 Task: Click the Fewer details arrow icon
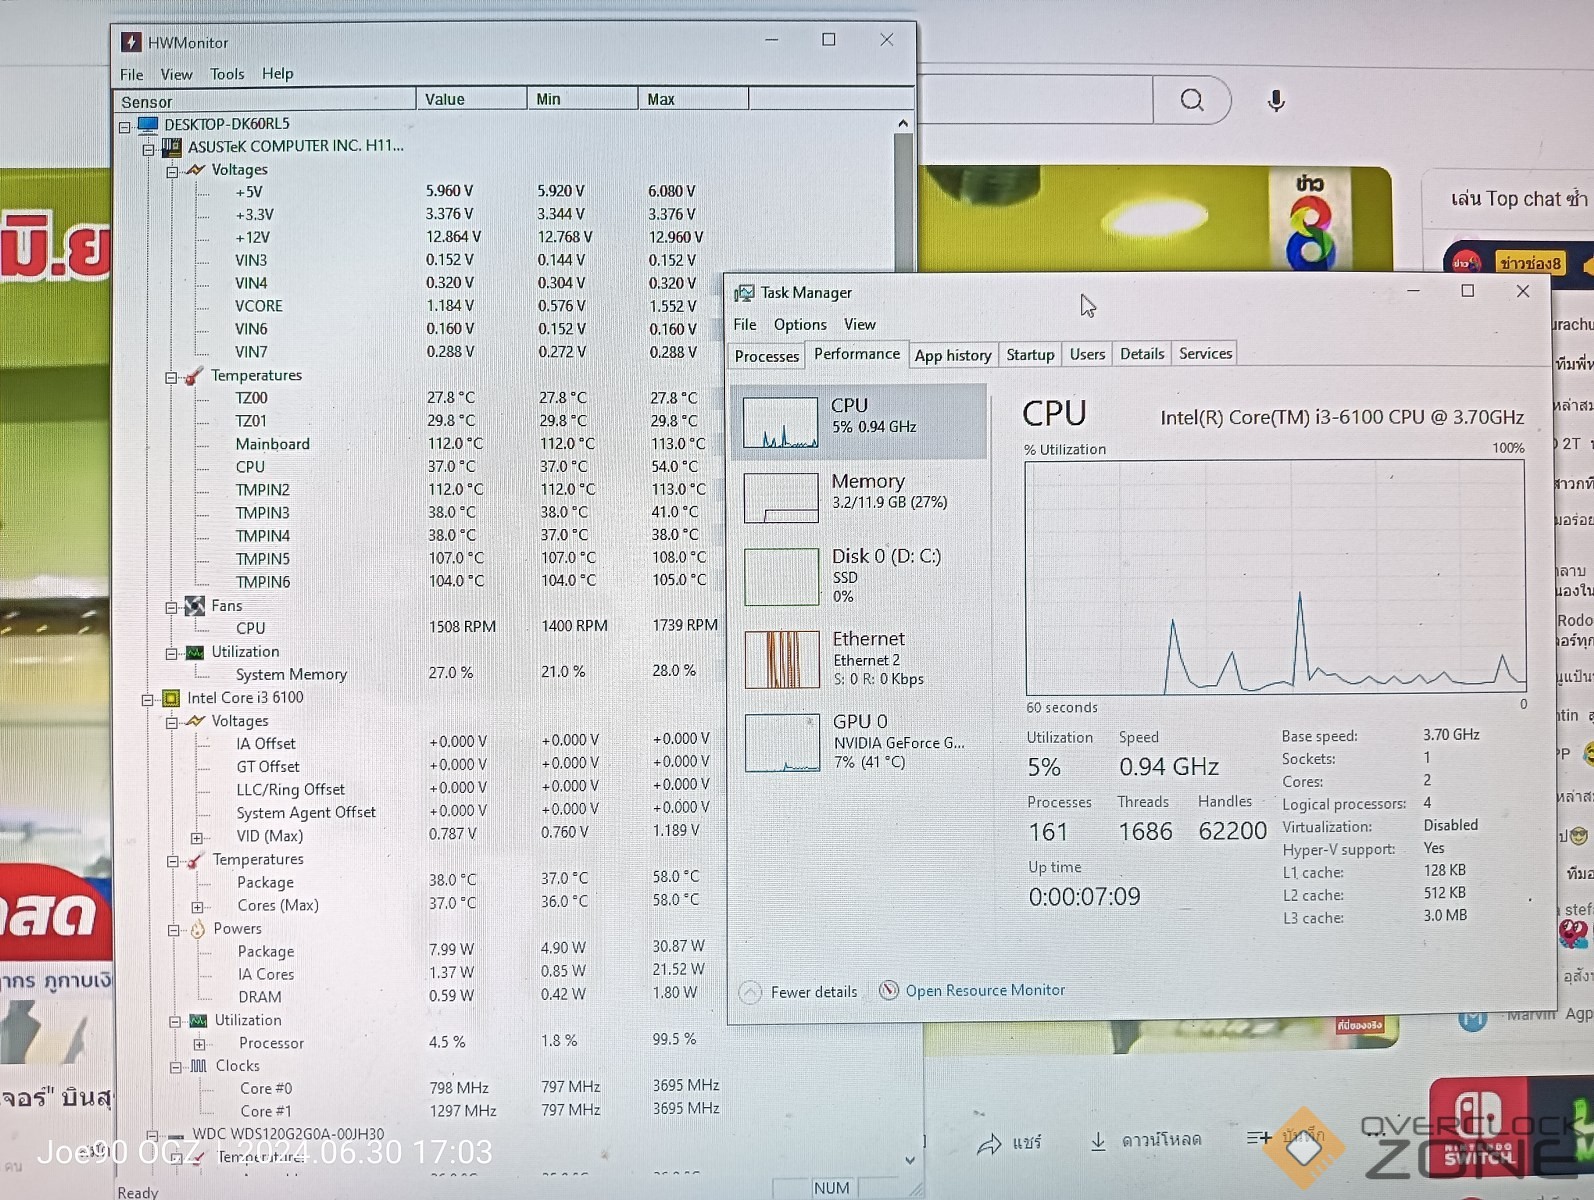click(749, 992)
